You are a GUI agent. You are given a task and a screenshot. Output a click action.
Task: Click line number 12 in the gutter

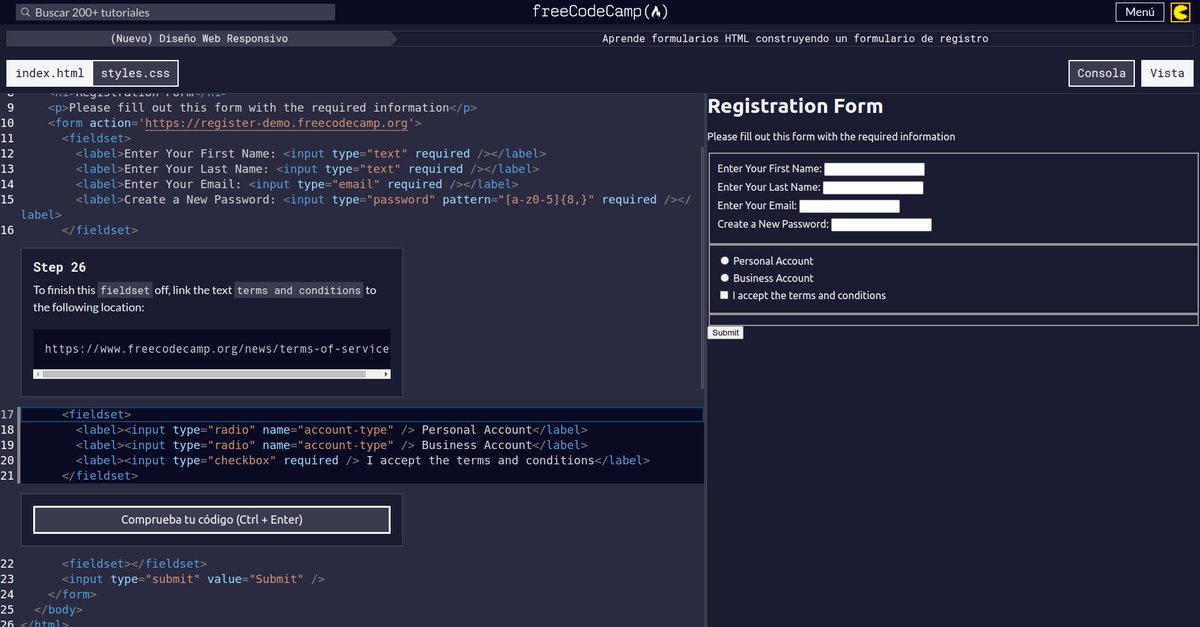point(8,153)
